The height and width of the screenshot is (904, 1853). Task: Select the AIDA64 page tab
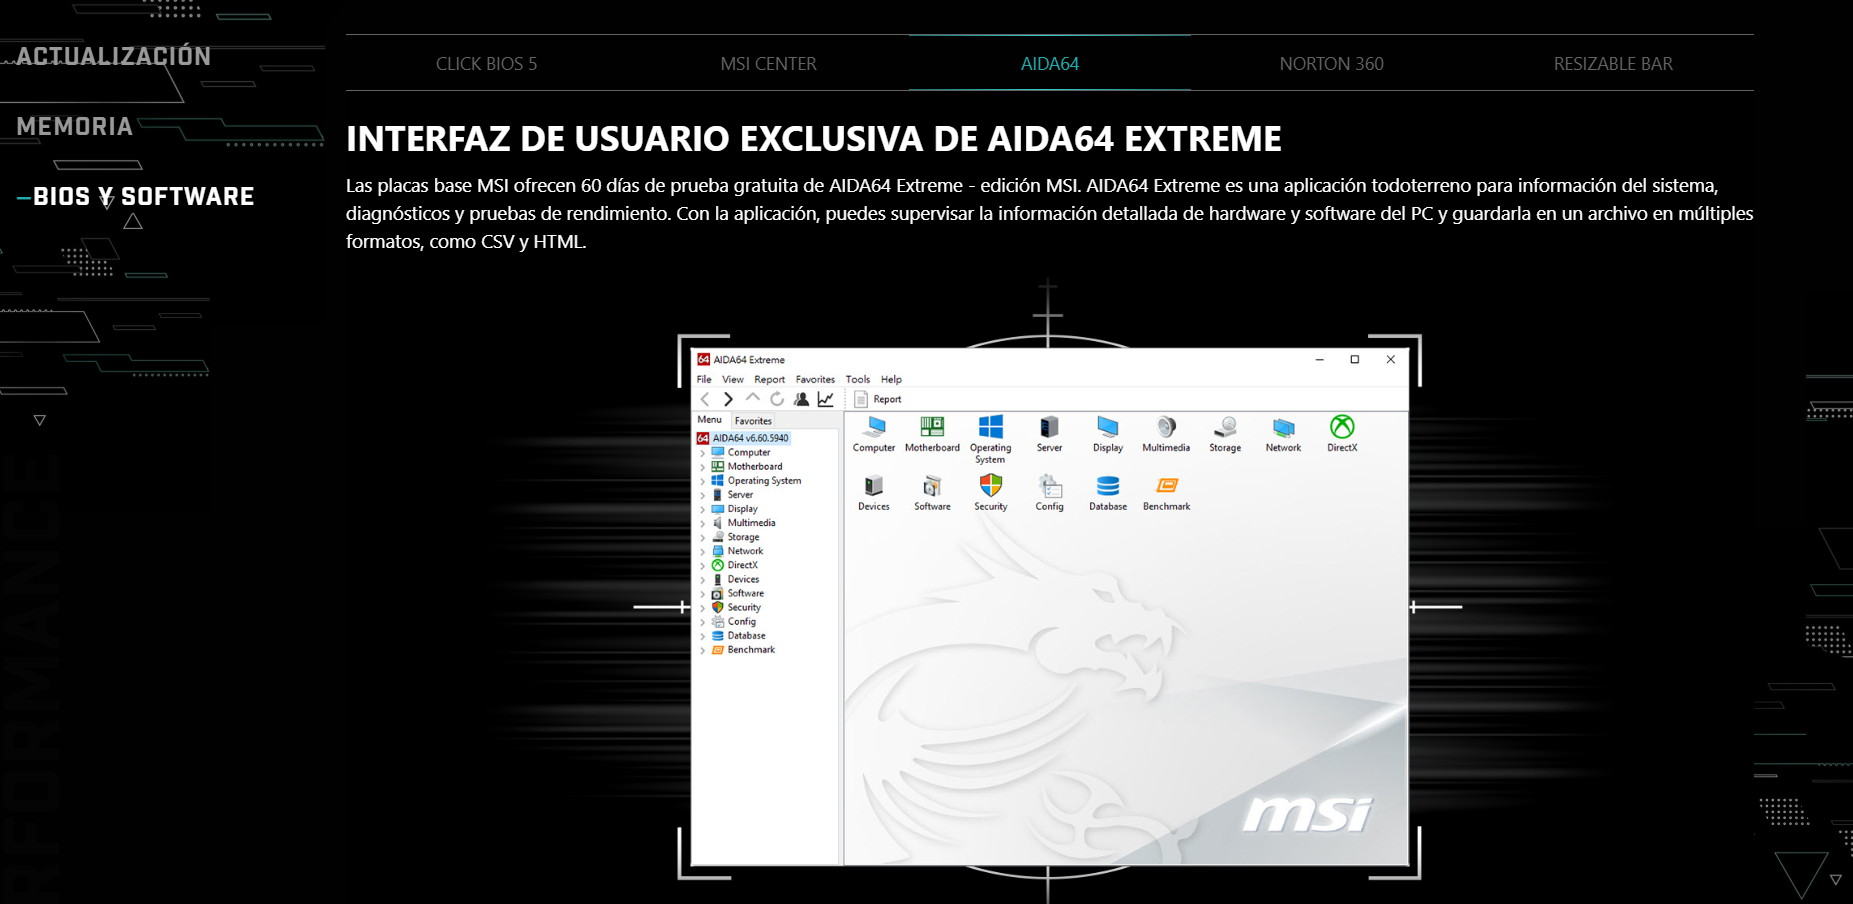click(1050, 64)
